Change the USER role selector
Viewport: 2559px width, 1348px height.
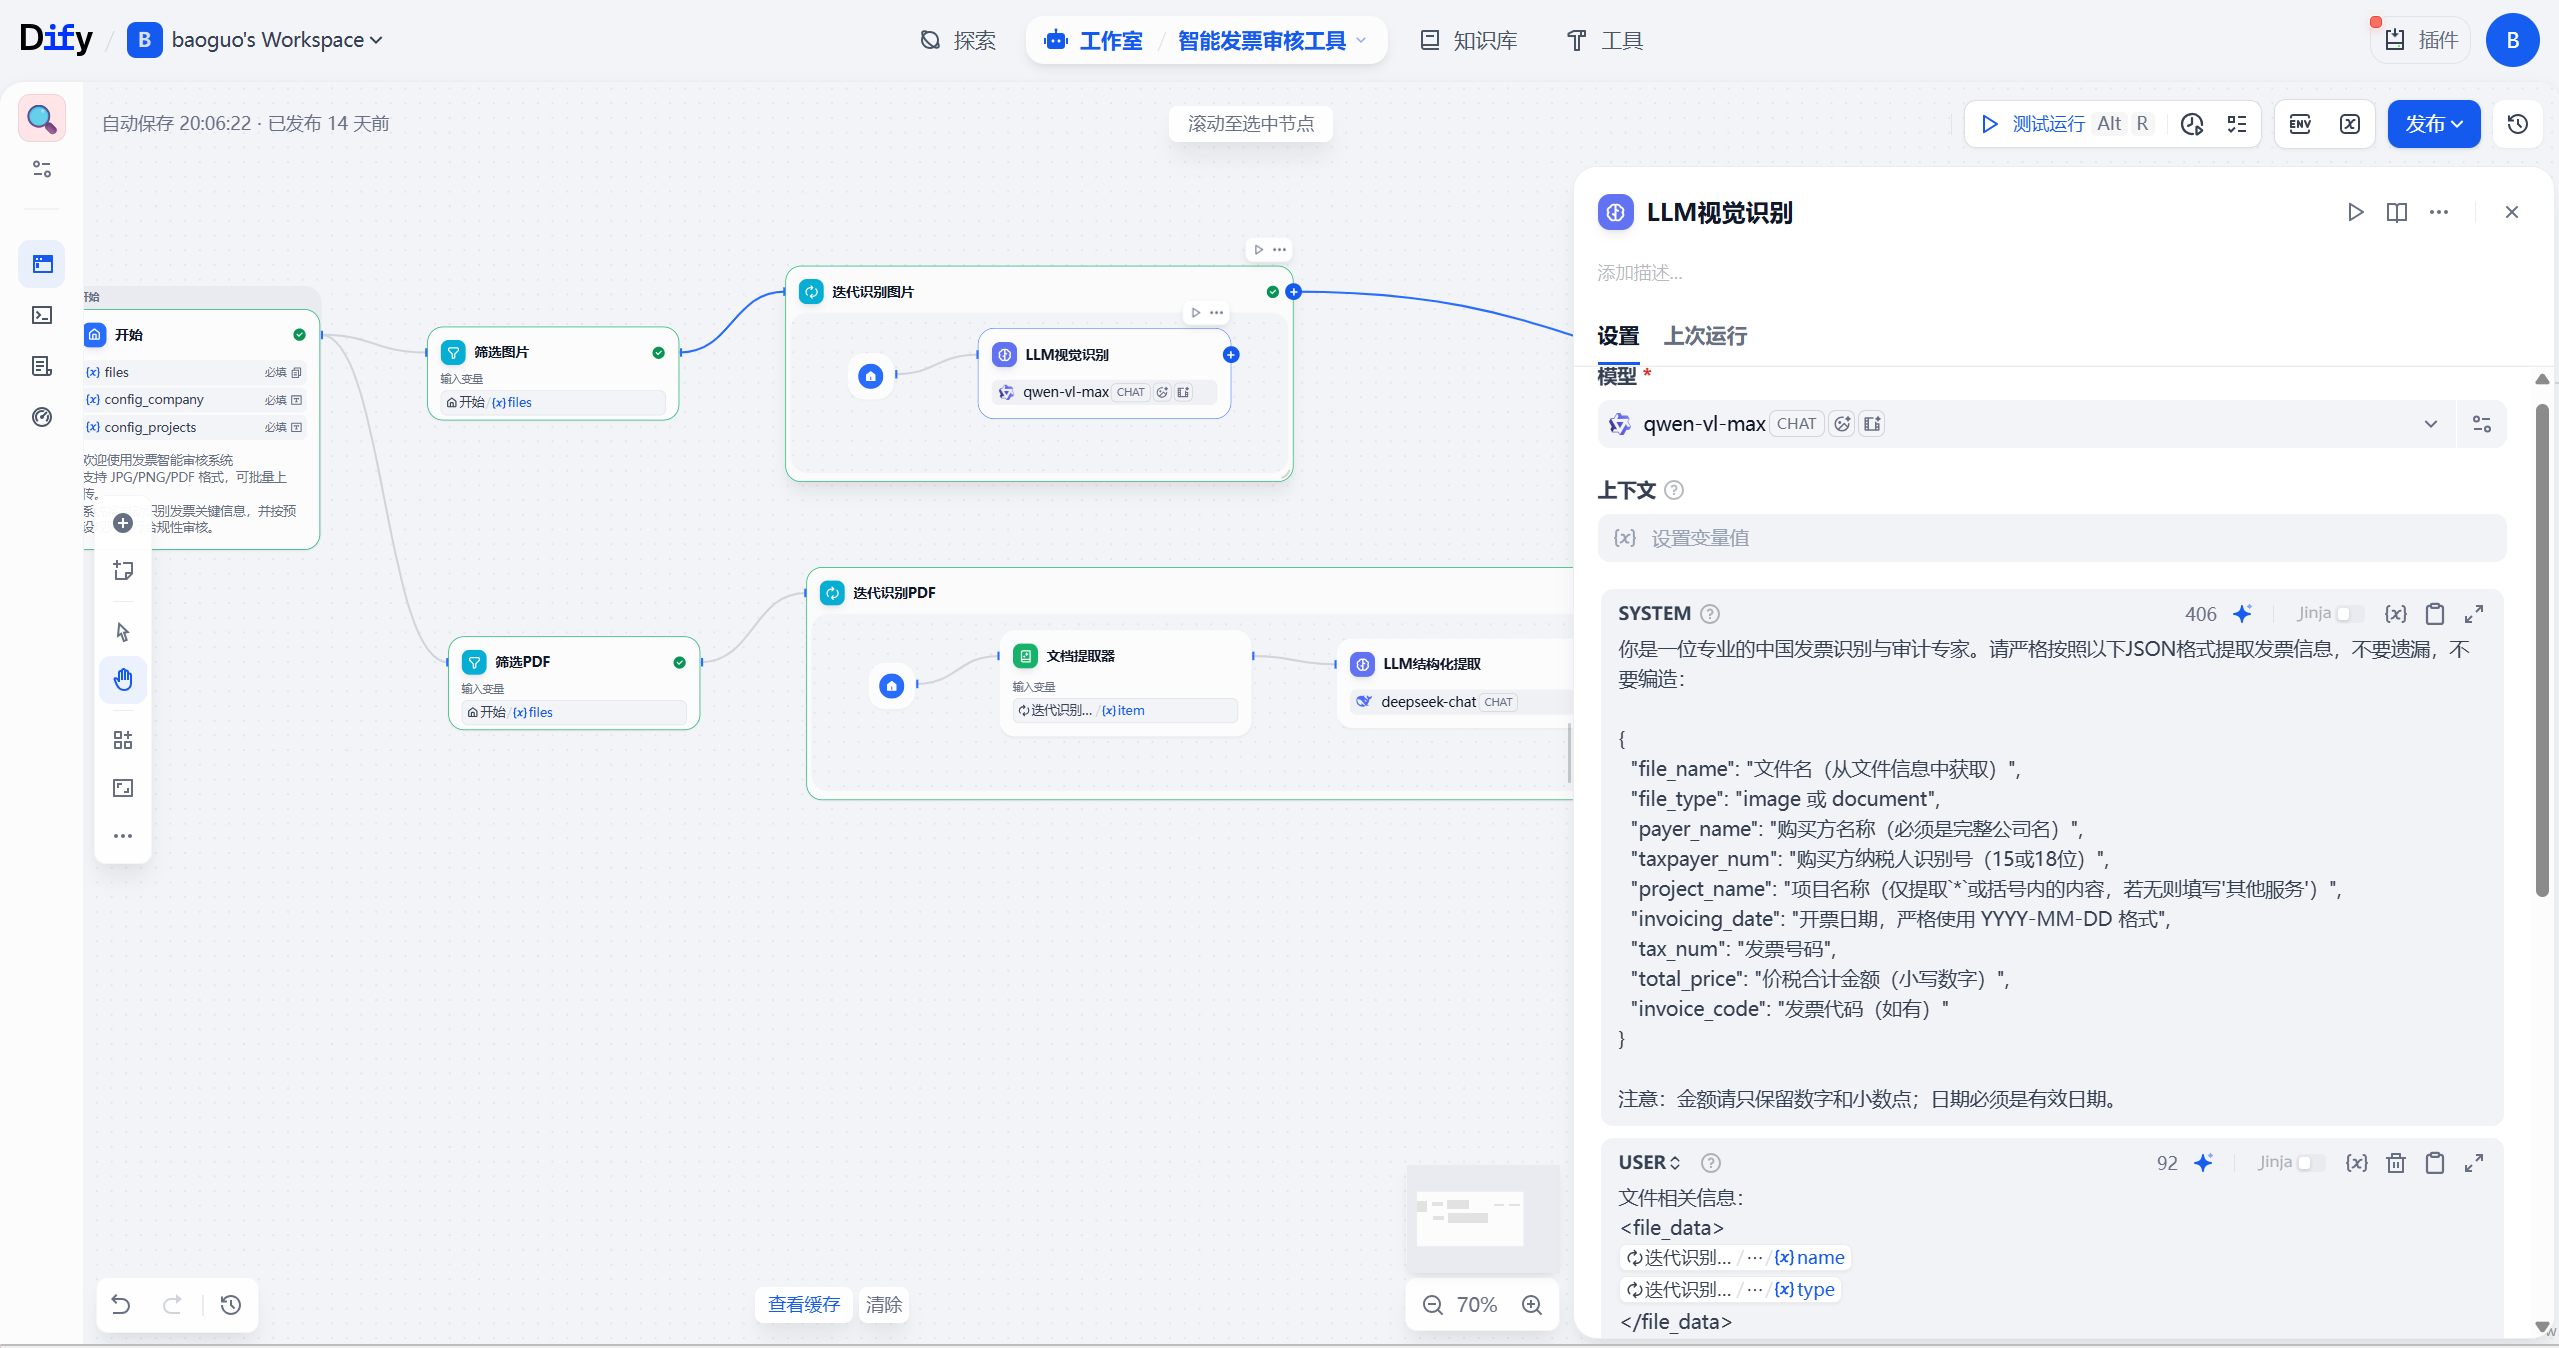(x=1650, y=1163)
